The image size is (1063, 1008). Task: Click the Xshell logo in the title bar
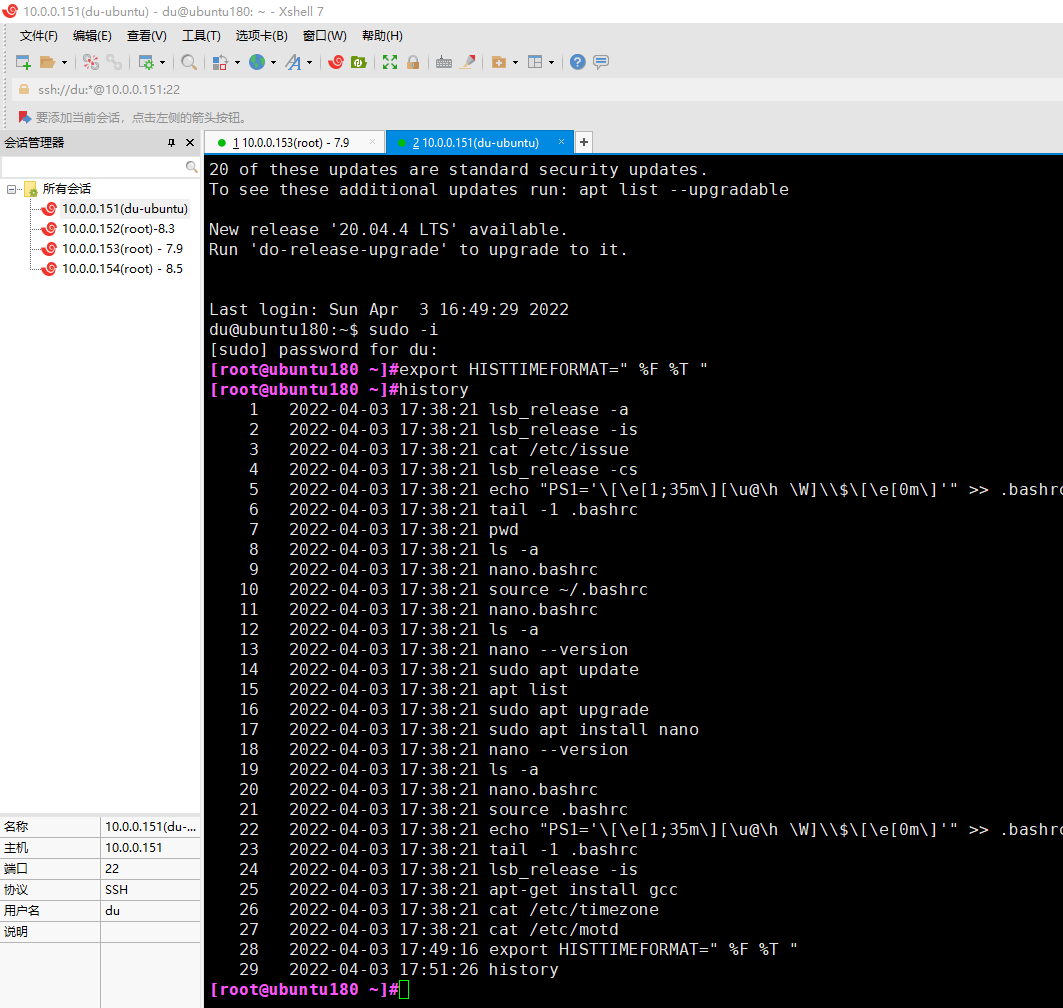coord(9,11)
